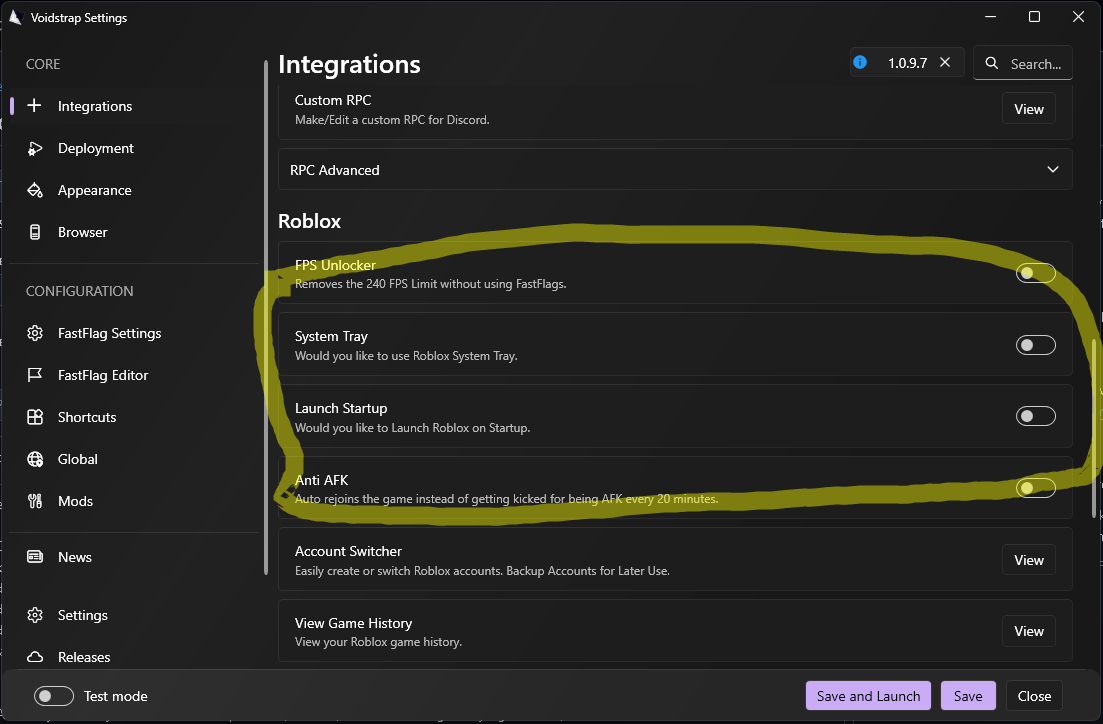Click the Releases cloud icon

(34, 657)
